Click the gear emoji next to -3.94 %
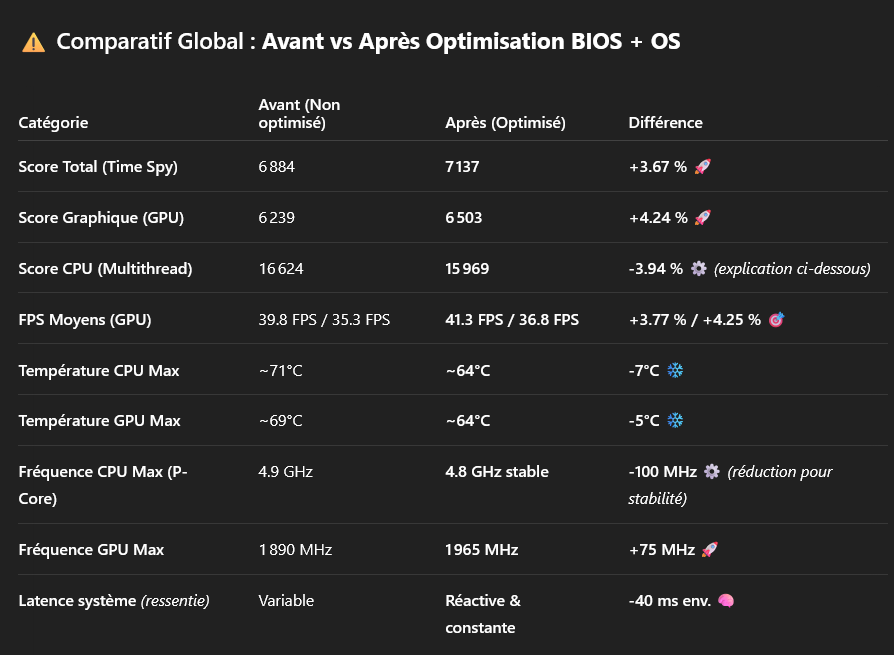The width and height of the screenshot is (894, 655). (x=698, y=268)
